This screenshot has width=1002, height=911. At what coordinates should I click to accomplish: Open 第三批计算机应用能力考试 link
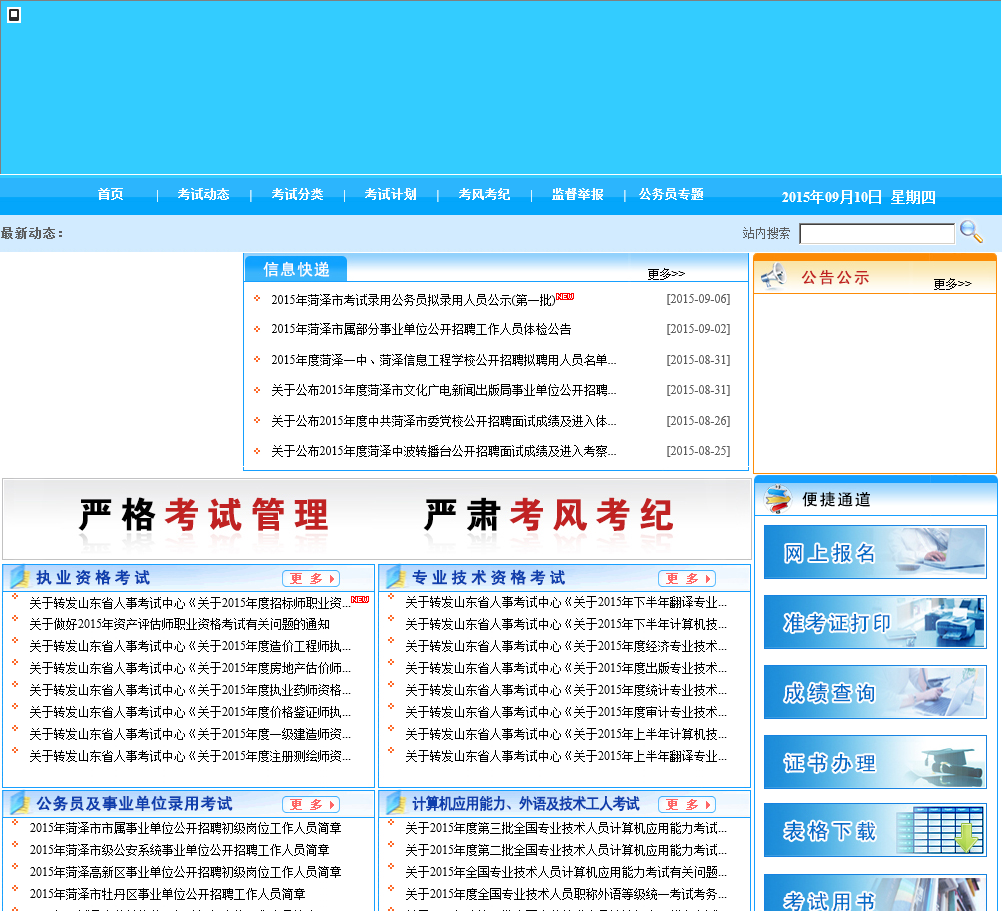pyautogui.click(x=566, y=828)
